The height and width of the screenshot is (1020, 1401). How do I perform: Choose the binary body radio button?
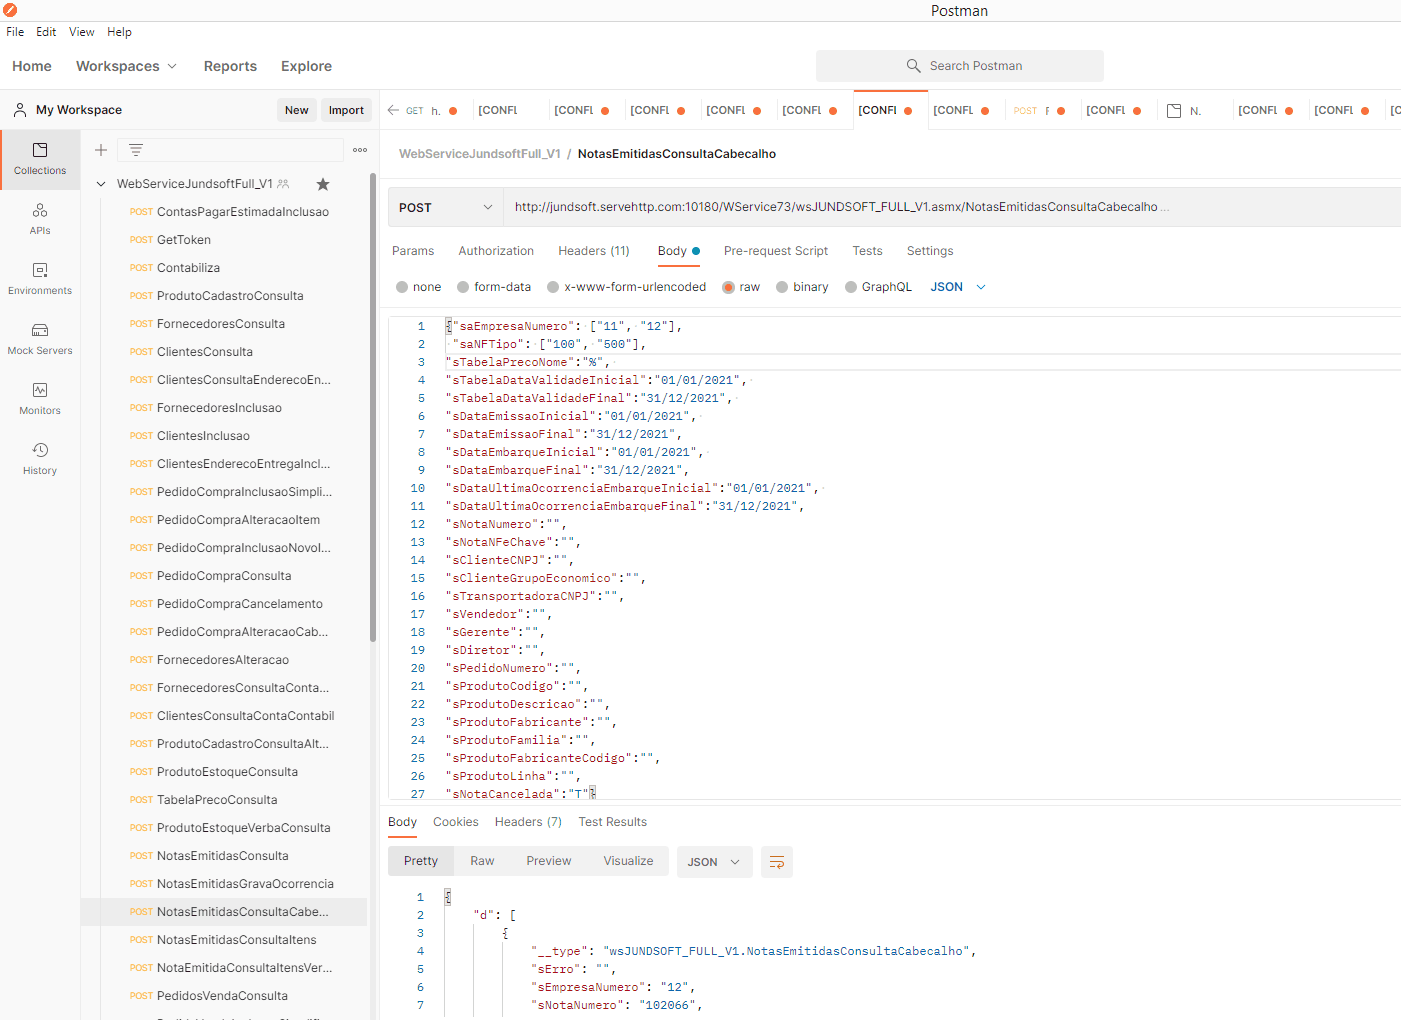point(782,287)
